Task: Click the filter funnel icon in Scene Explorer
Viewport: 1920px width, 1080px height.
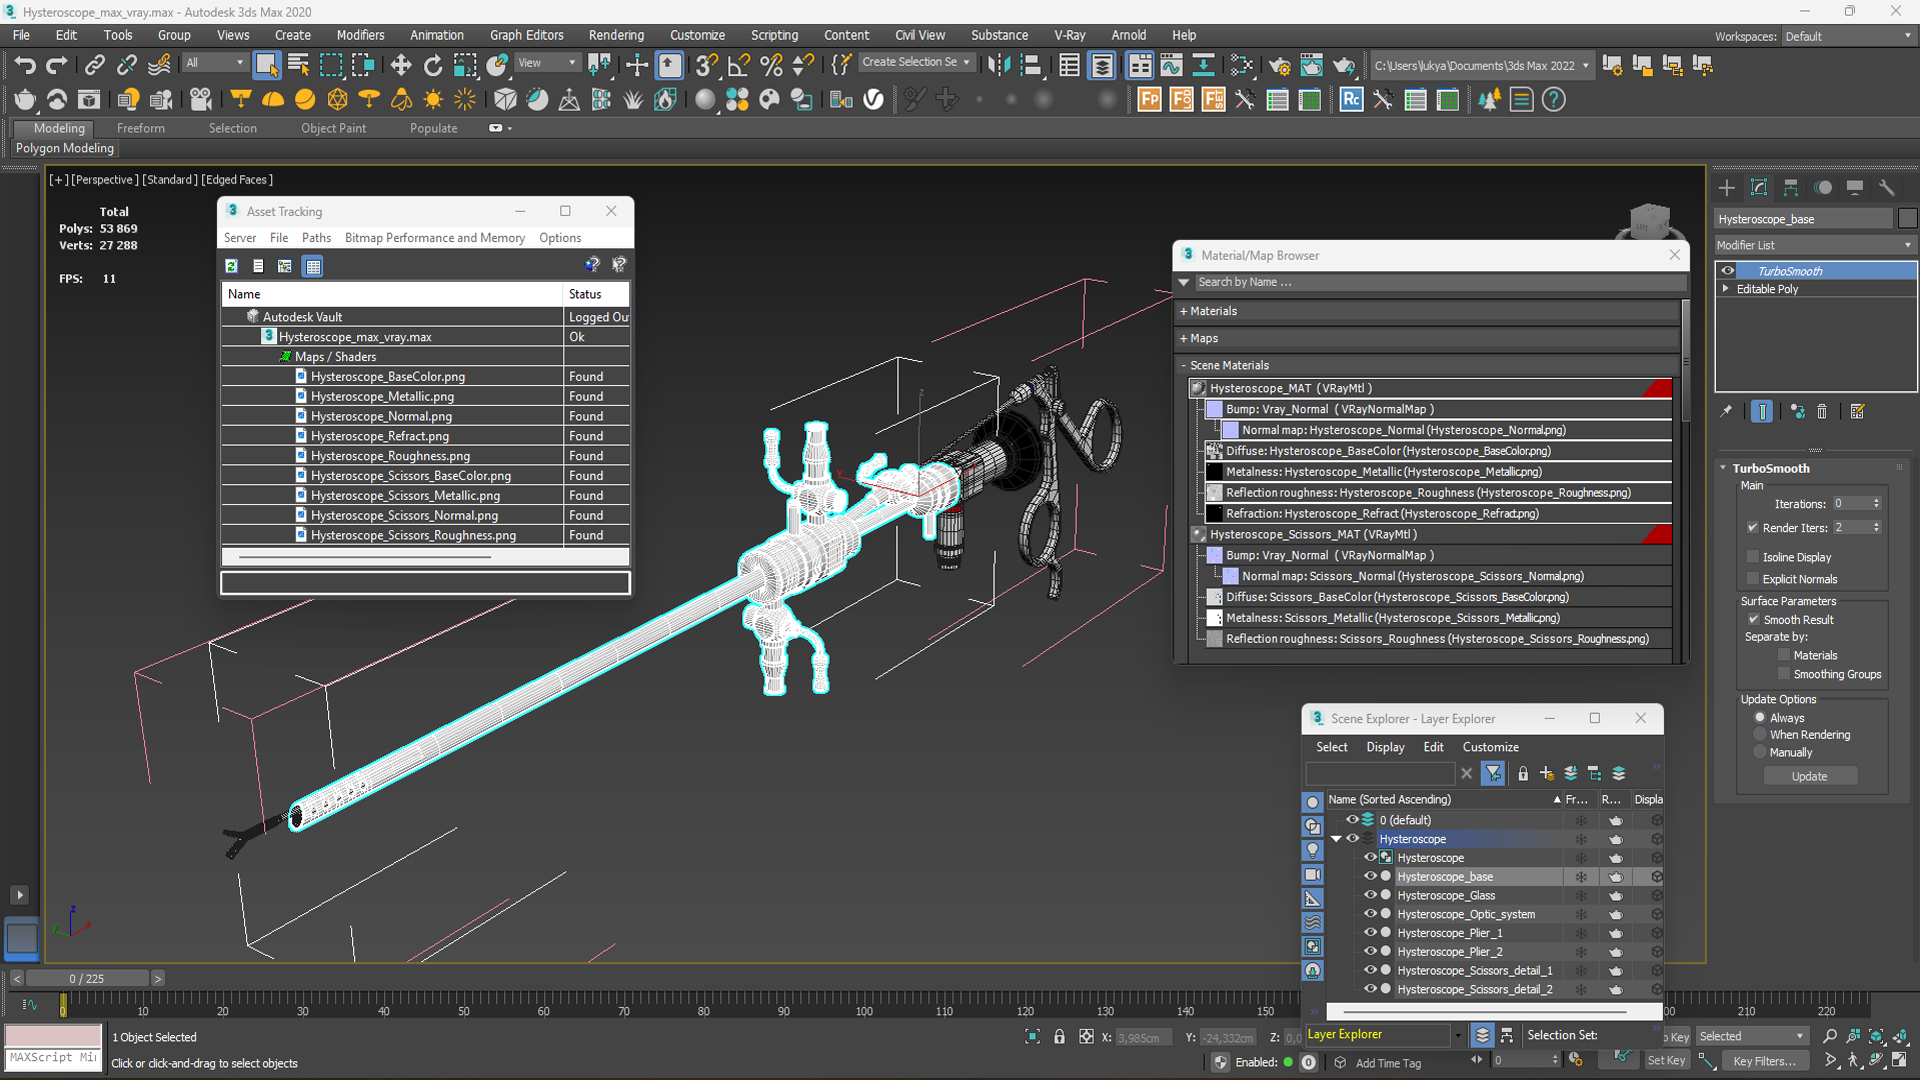Action: (1493, 773)
